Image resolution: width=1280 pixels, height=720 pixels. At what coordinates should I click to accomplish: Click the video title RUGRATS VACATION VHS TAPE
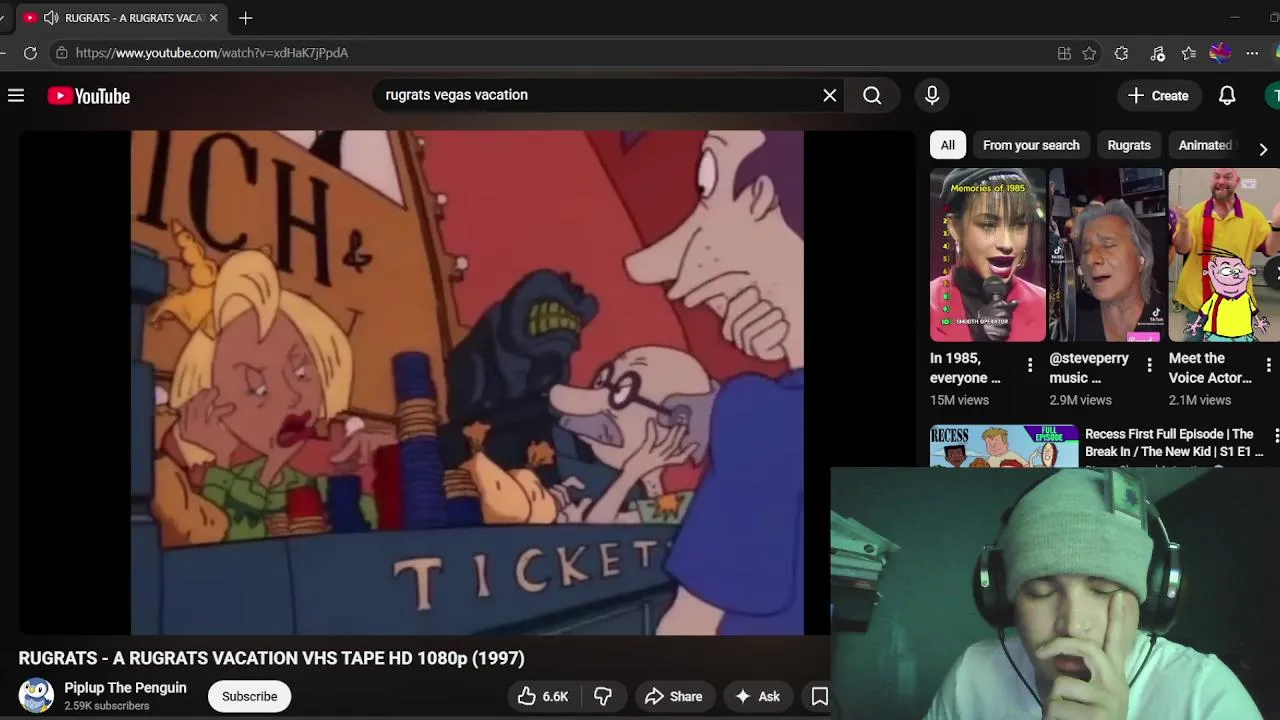click(271, 658)
